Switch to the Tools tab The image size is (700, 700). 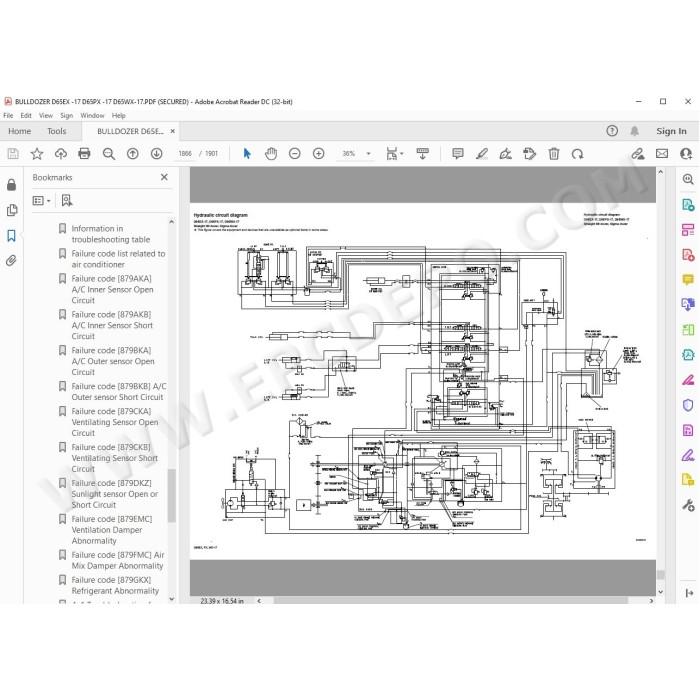coord(57,131)
